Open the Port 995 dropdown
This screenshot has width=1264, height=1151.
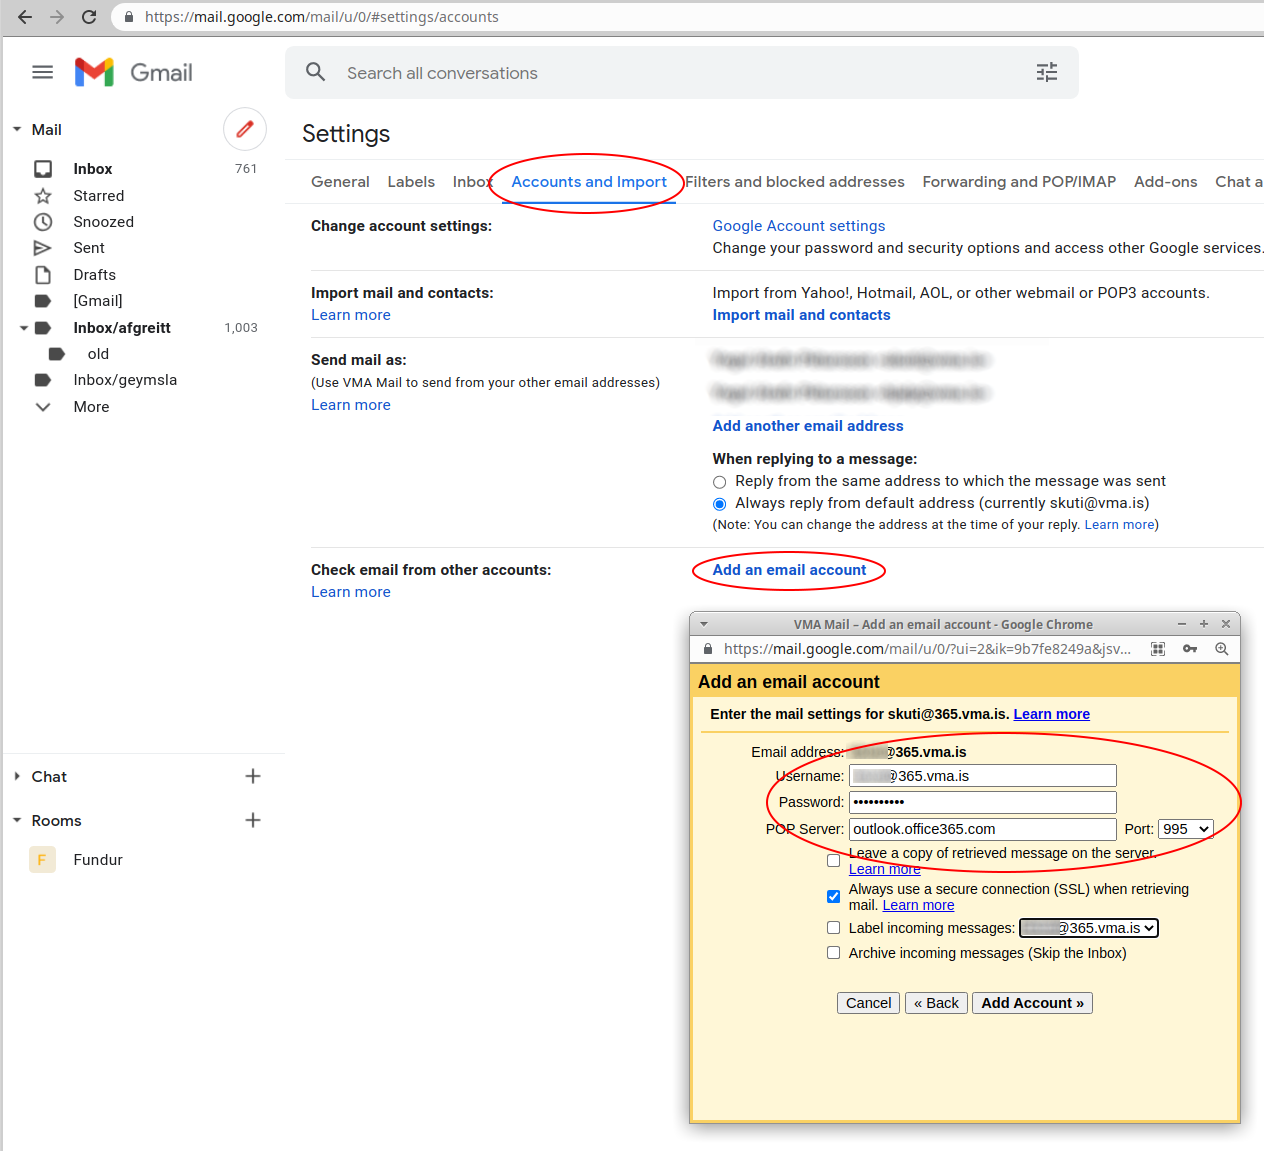1186,829
